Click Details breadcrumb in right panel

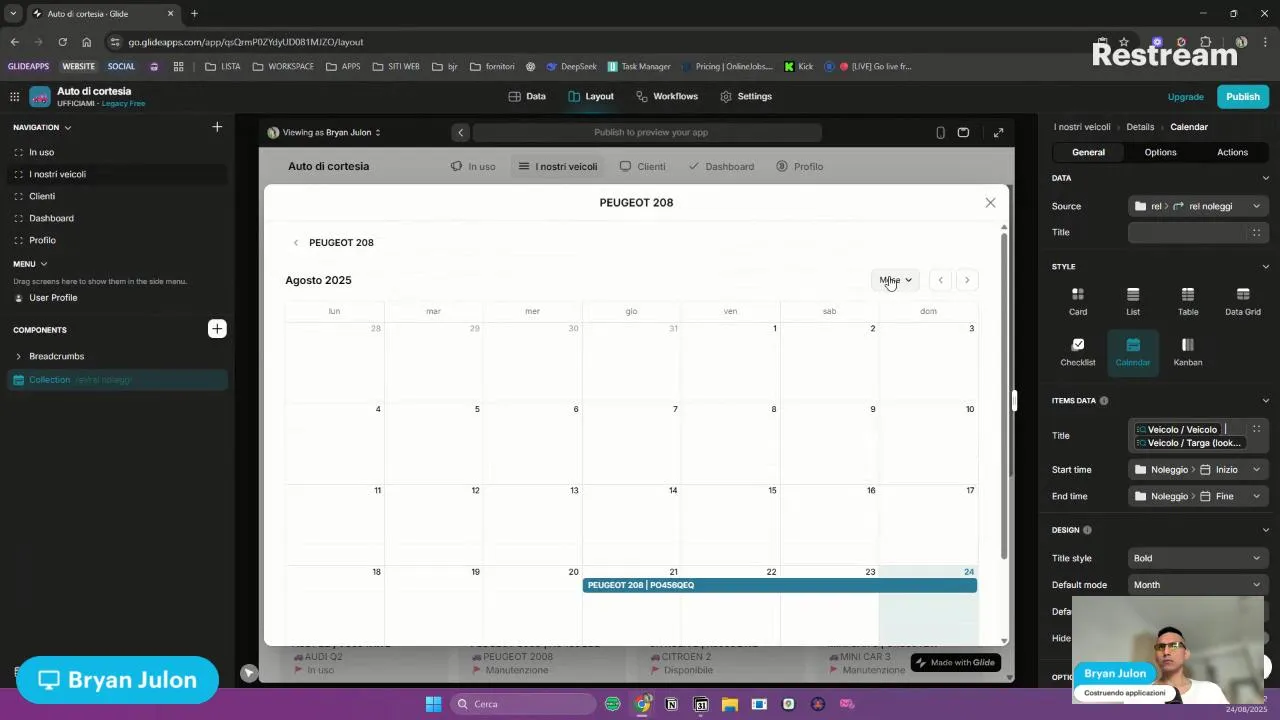[1140, 127]
